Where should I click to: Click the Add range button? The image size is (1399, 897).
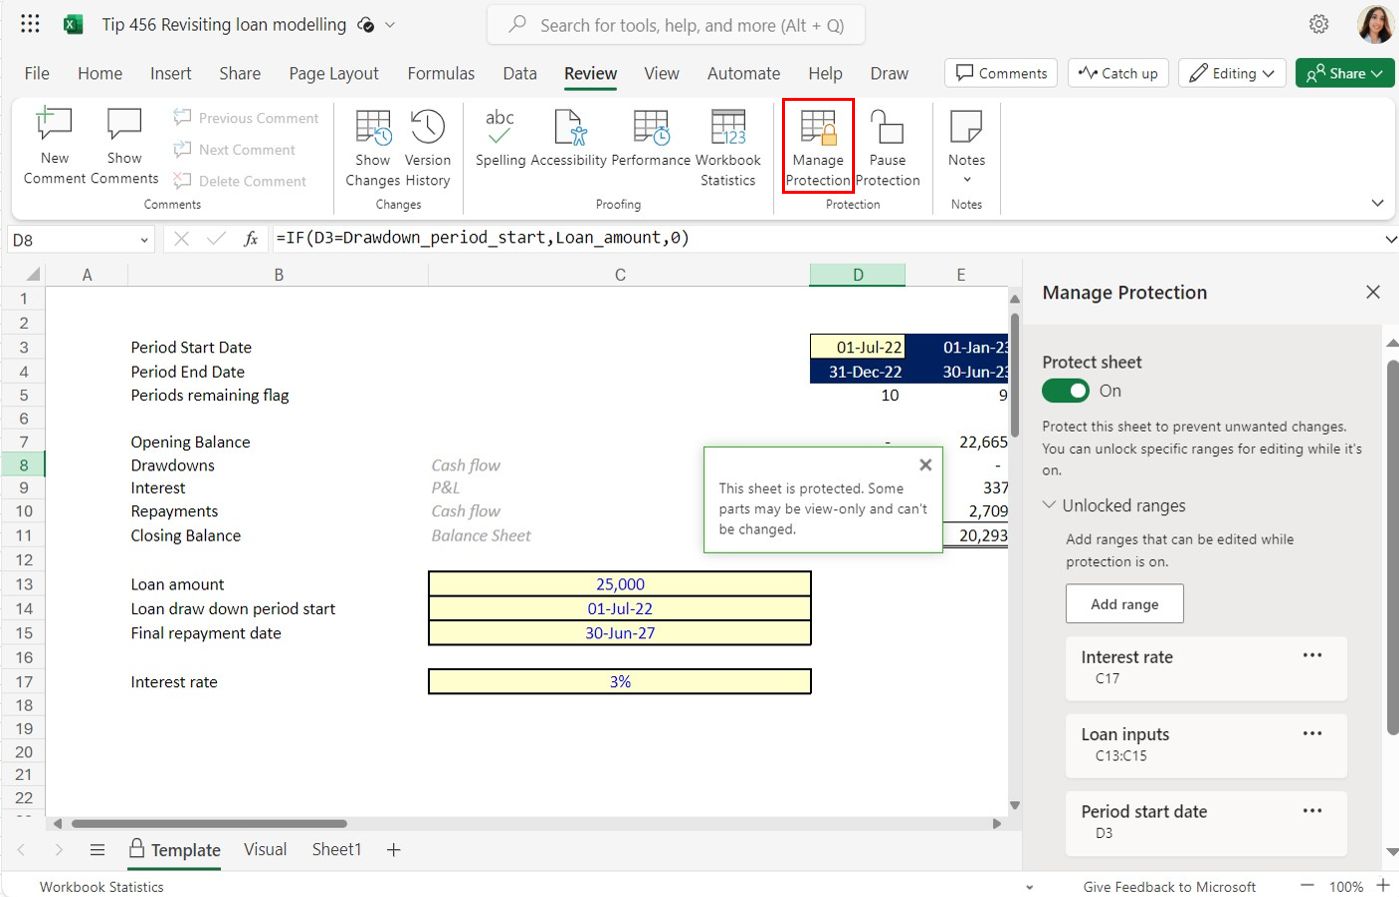click(1124, 604)
